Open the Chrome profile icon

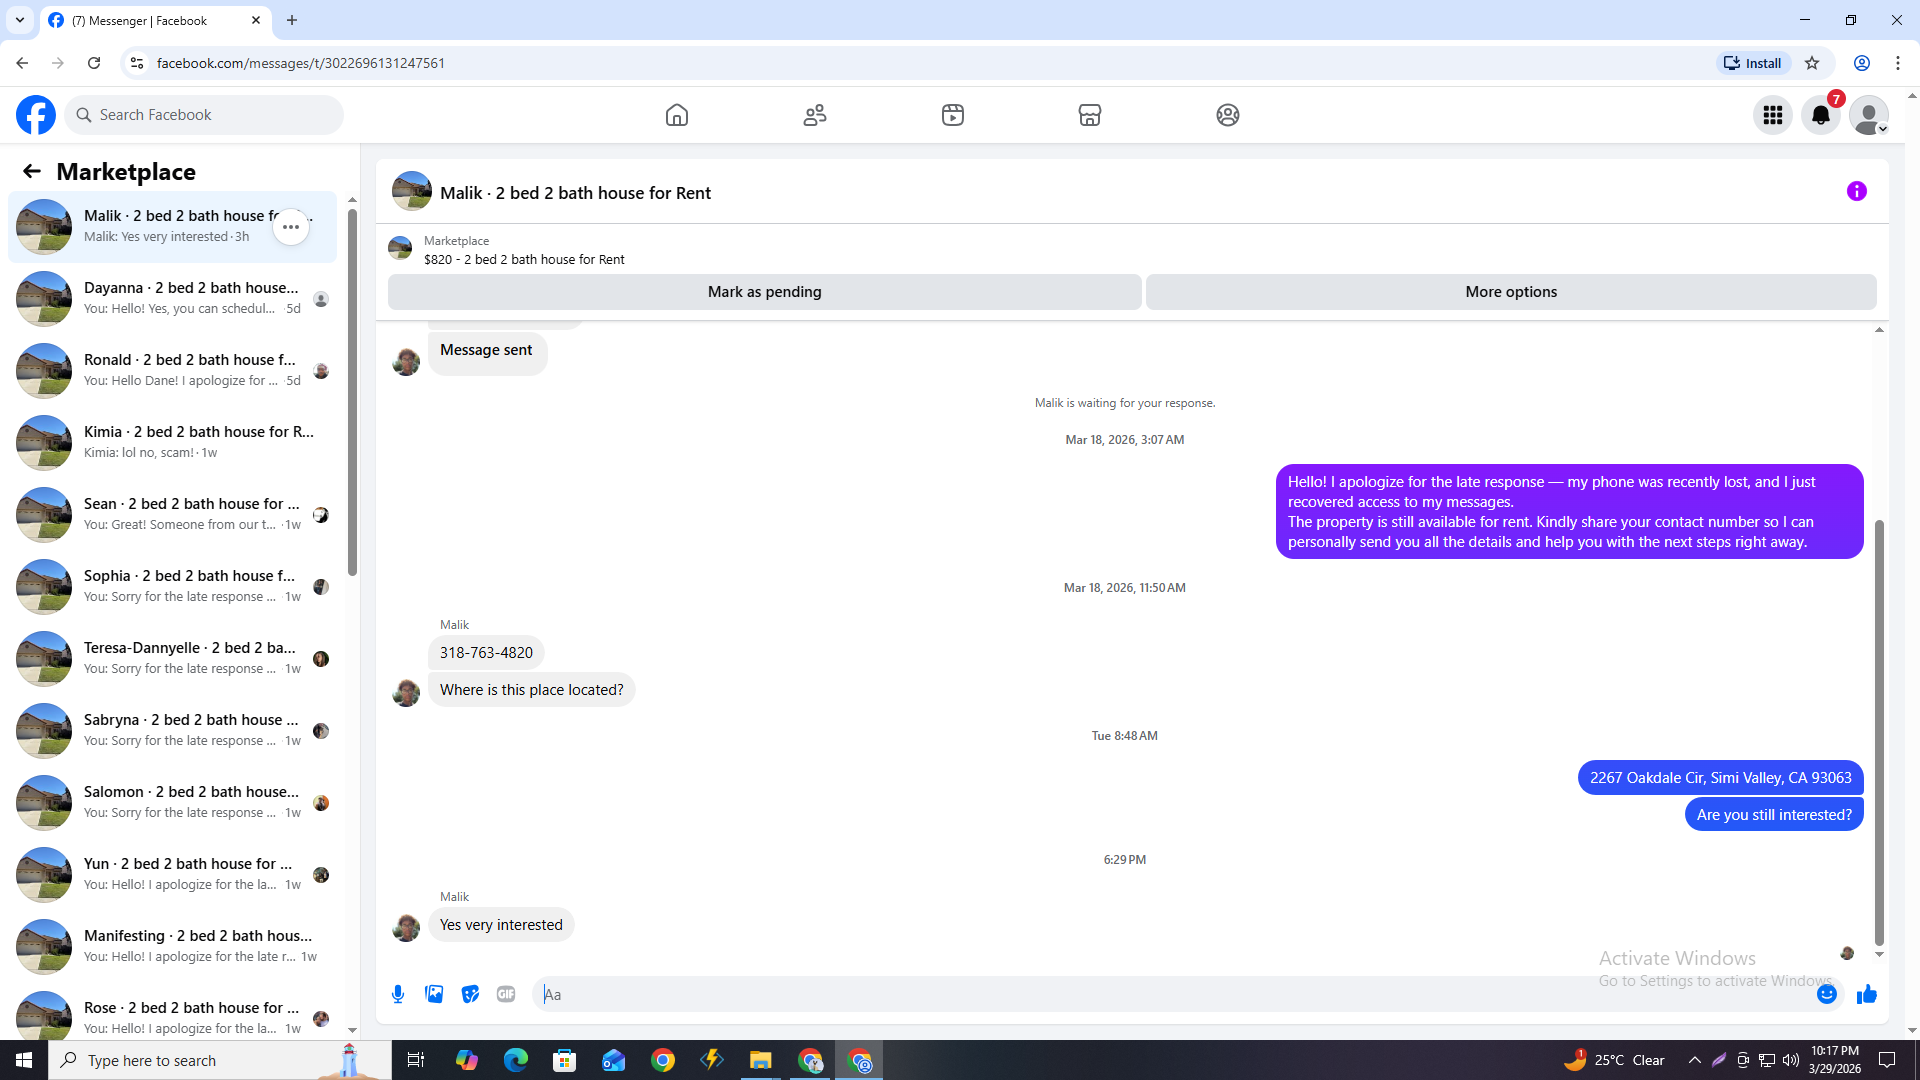(1862, 63)
